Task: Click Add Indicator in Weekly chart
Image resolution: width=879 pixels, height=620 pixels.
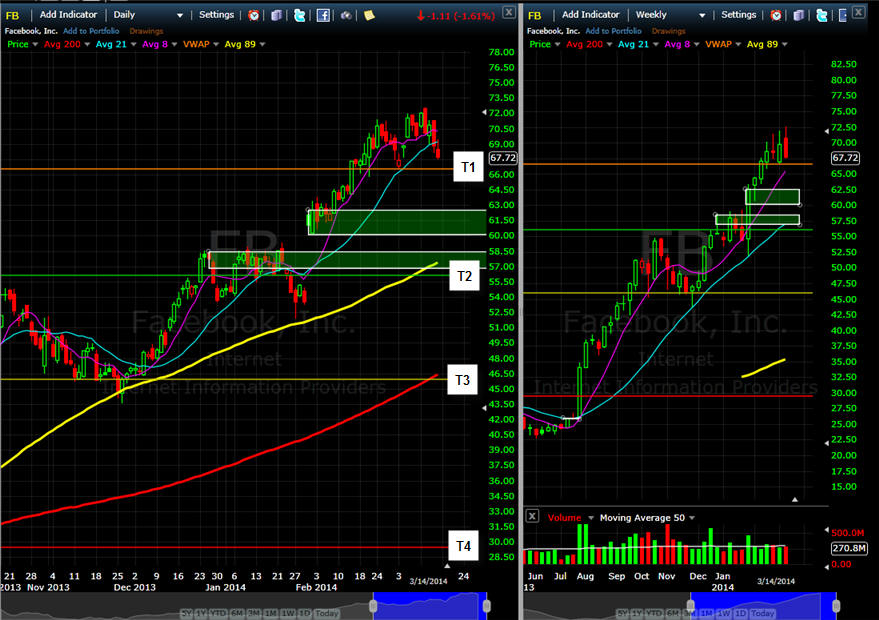Action: click(x=590, y=15)
